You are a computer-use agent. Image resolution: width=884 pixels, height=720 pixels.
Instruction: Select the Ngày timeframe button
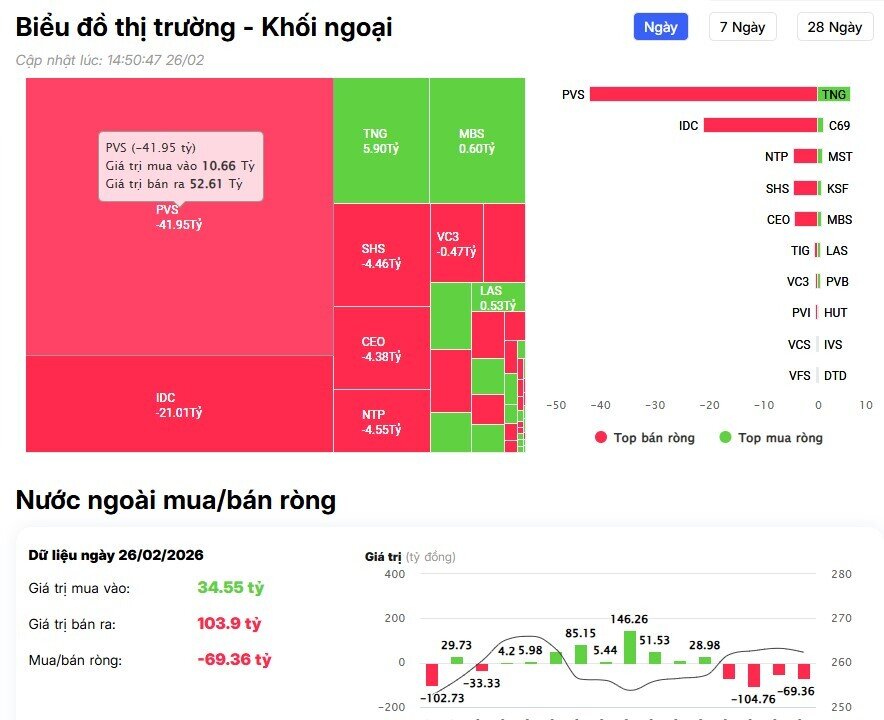[x=660, y=27]
